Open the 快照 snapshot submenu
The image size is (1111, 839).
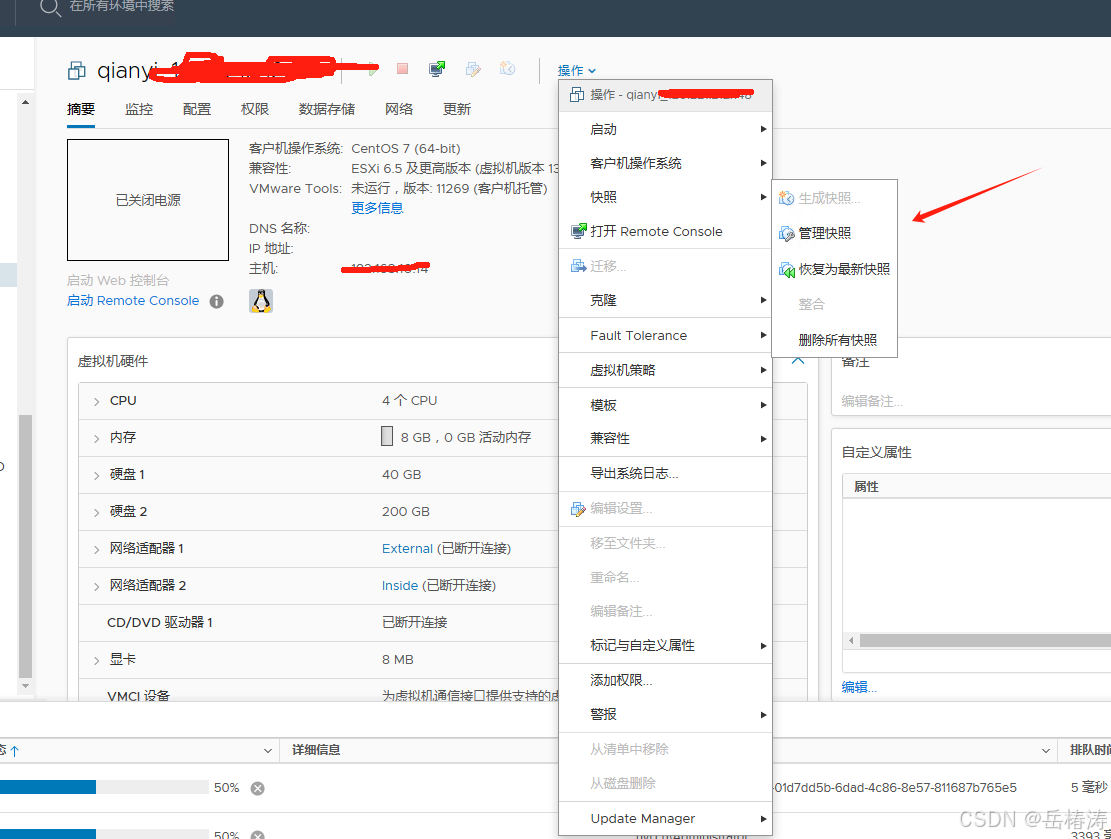tap(665, 197)
